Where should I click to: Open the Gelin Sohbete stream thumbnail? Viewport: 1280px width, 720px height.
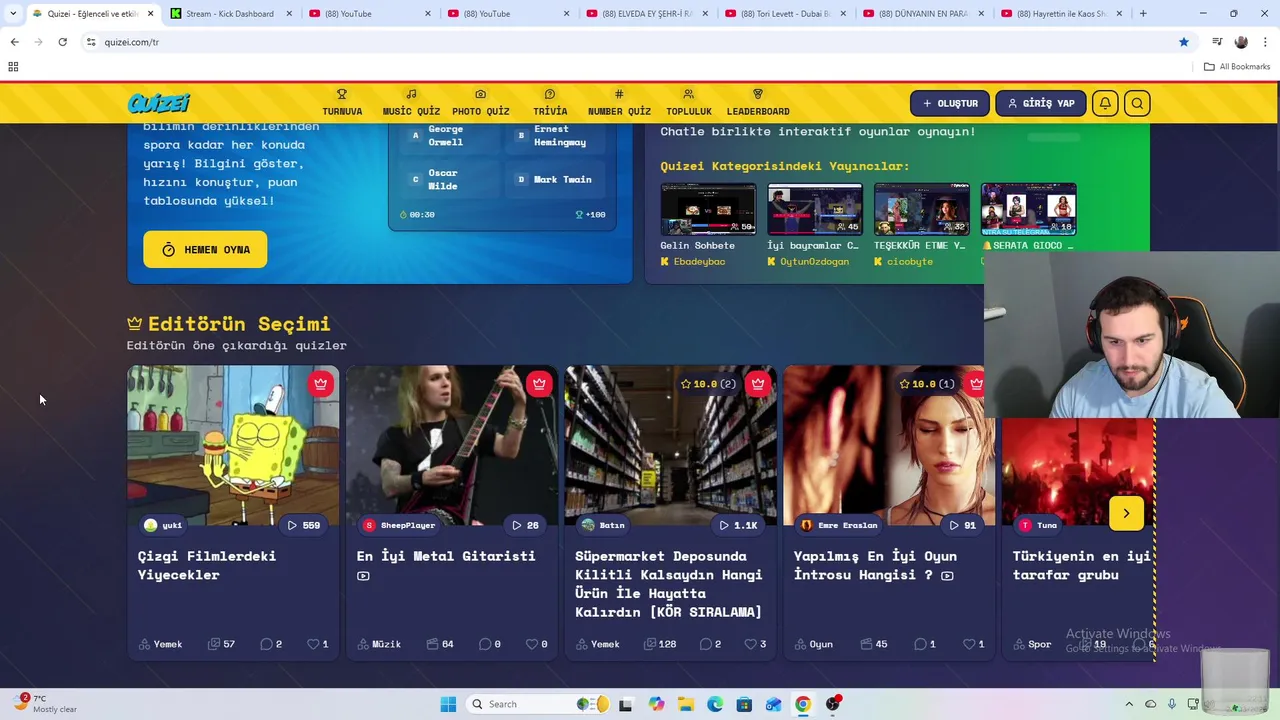pos(708,209)
